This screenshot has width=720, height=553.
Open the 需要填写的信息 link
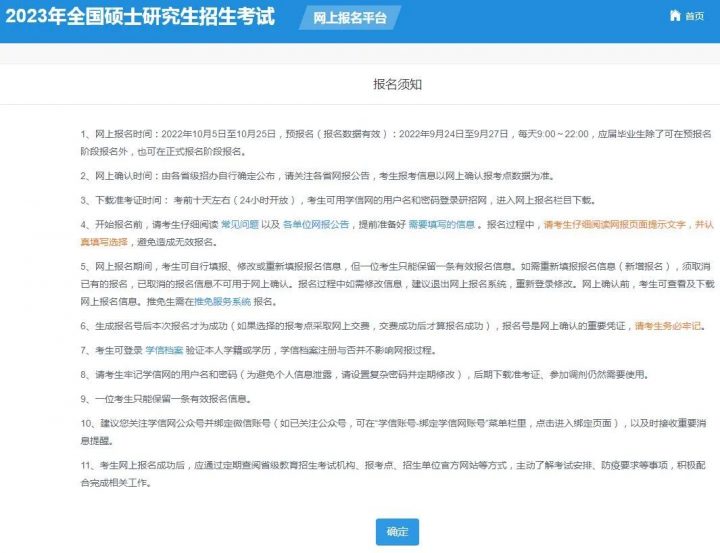[x=442, y=225]
